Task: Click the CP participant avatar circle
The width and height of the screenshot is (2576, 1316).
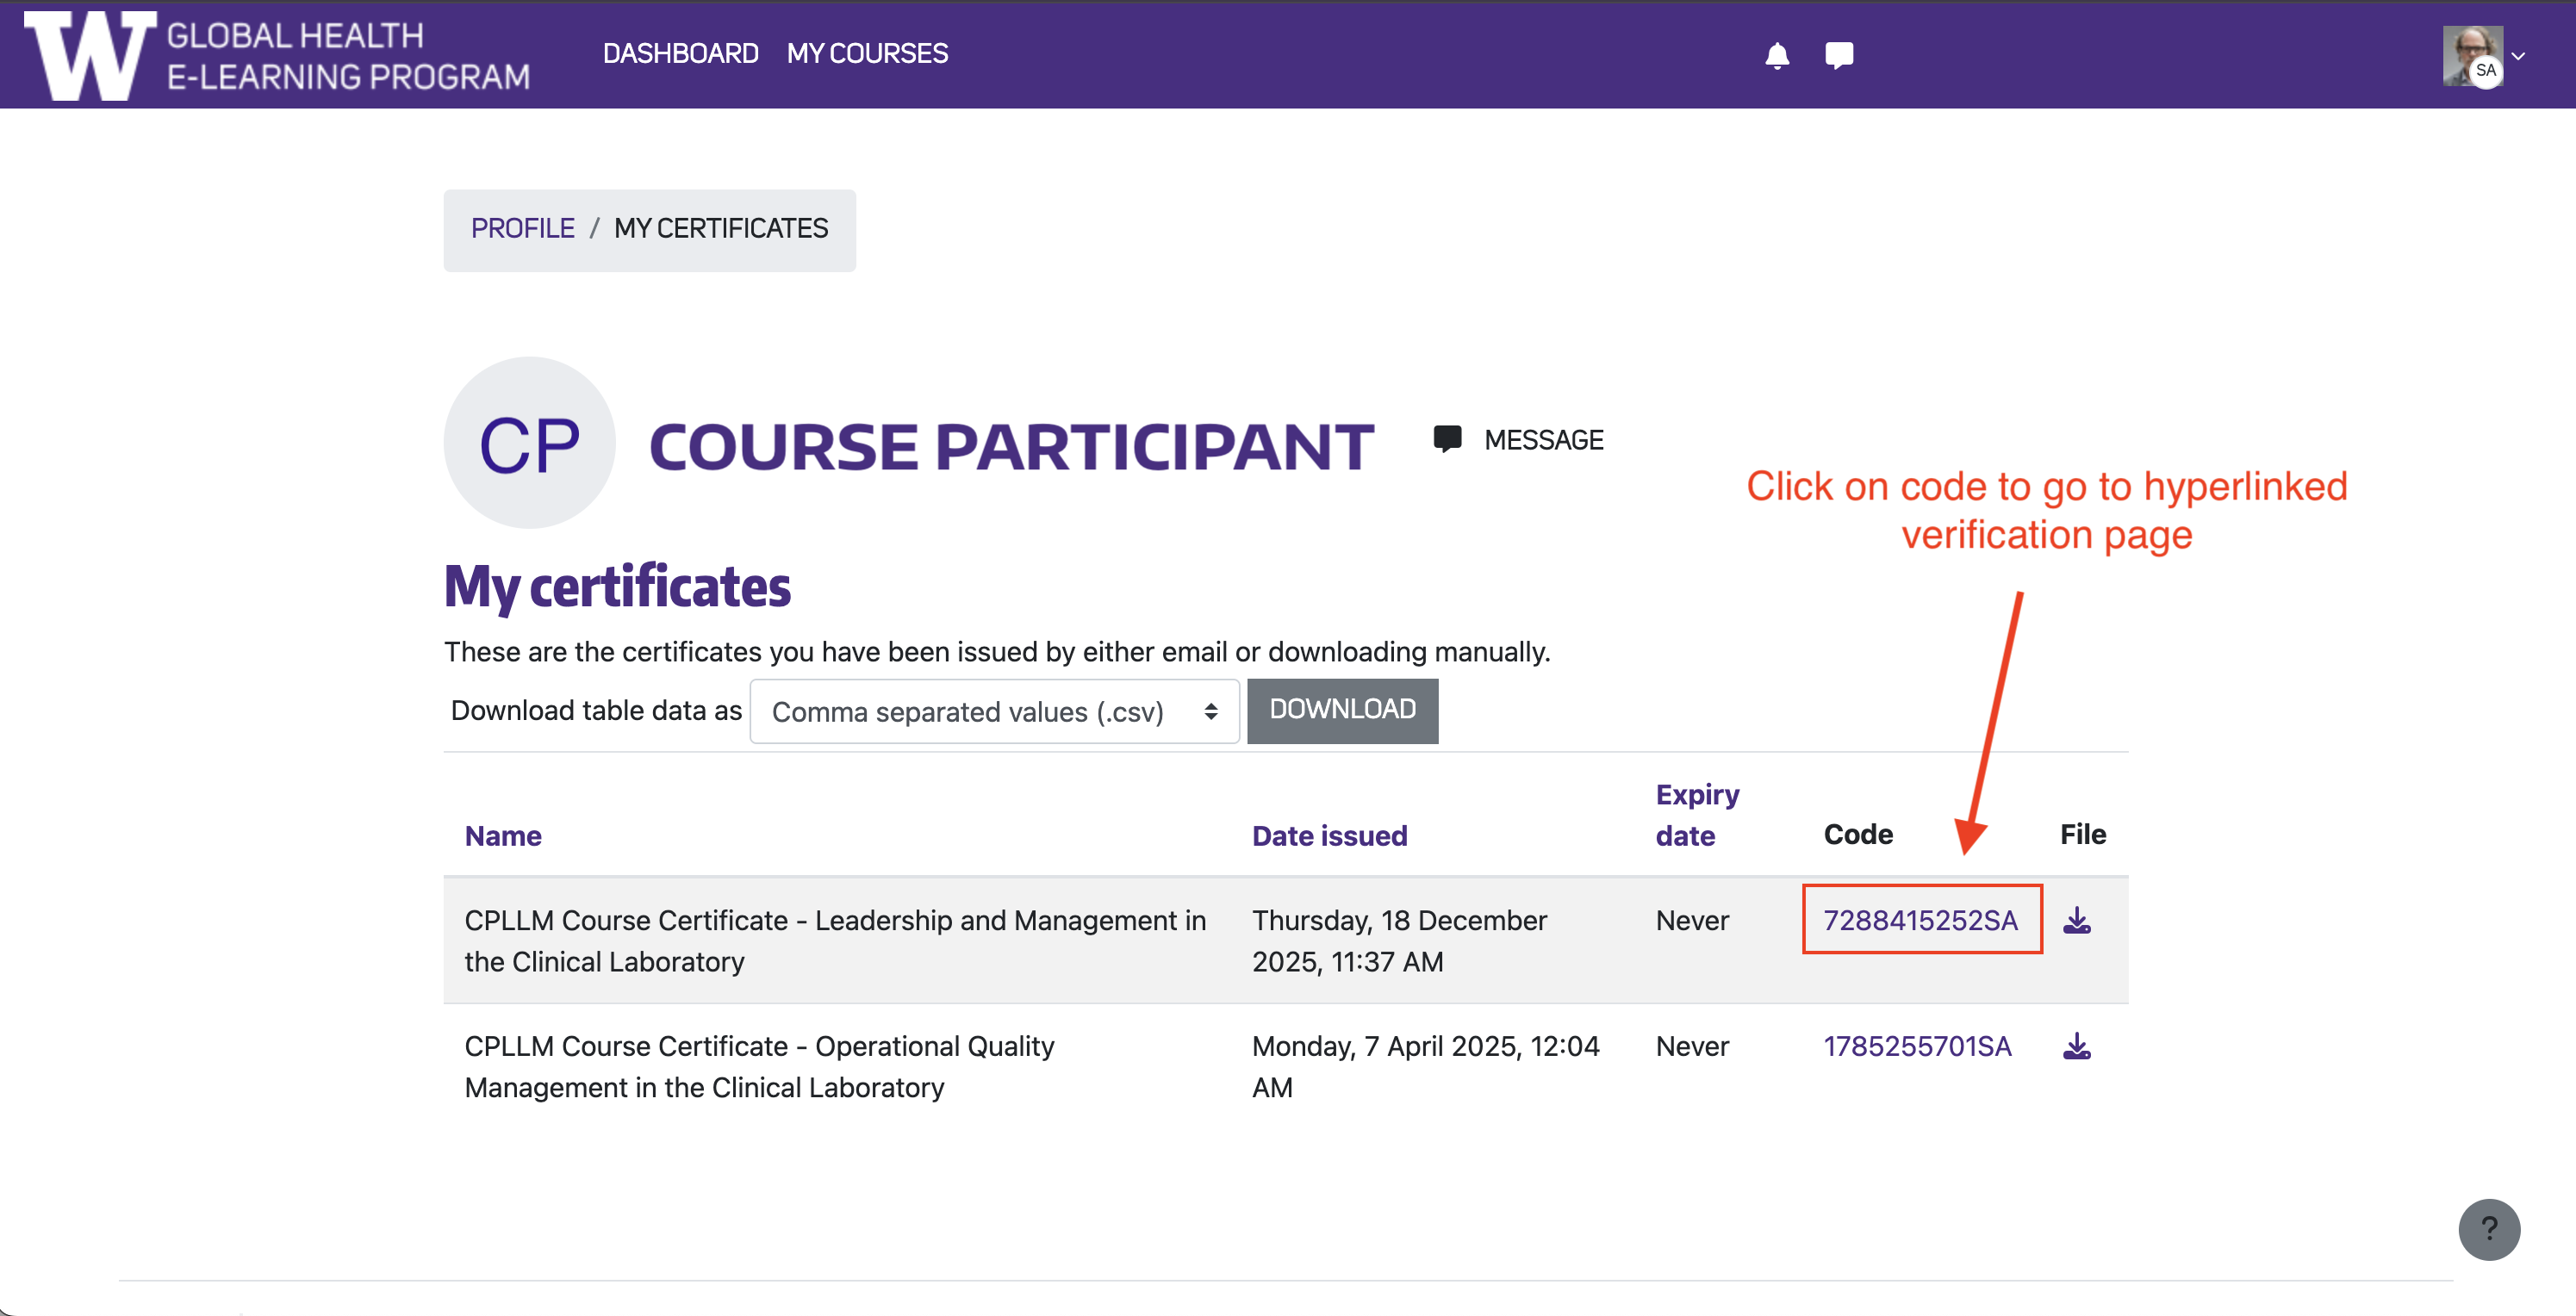Action: [529, 443]
